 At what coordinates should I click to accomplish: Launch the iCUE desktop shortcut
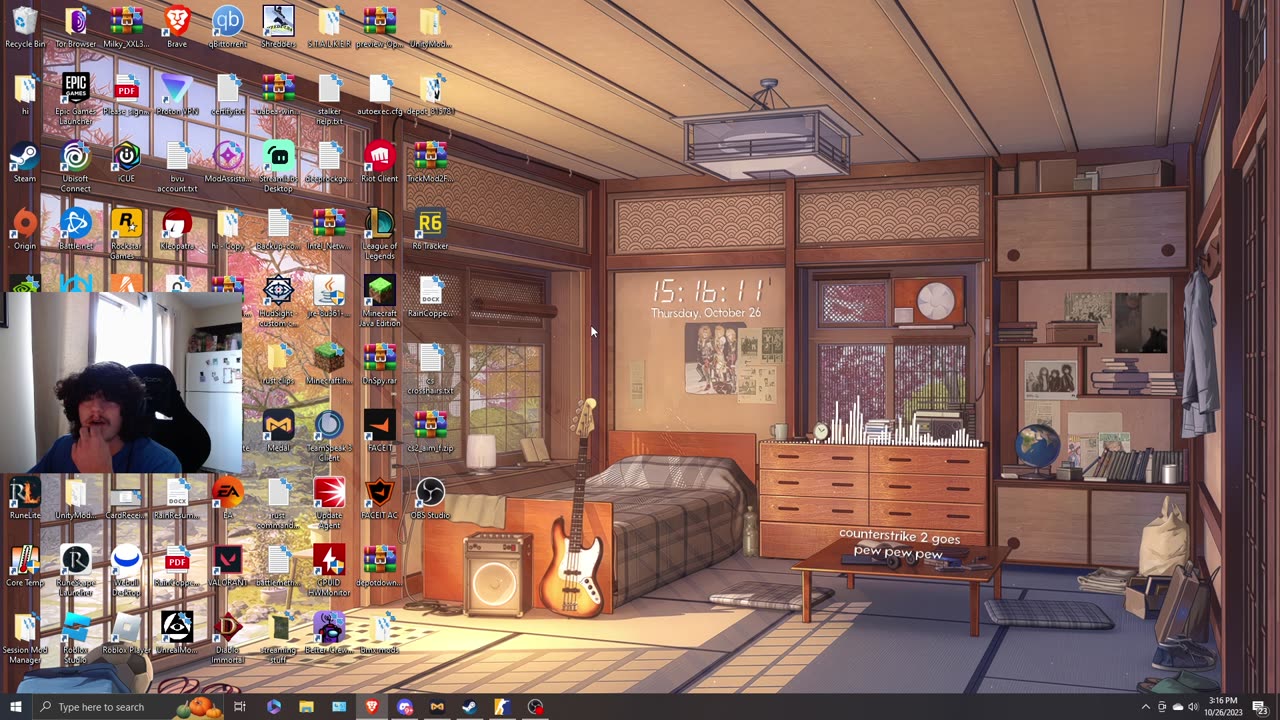click(126, 162)
